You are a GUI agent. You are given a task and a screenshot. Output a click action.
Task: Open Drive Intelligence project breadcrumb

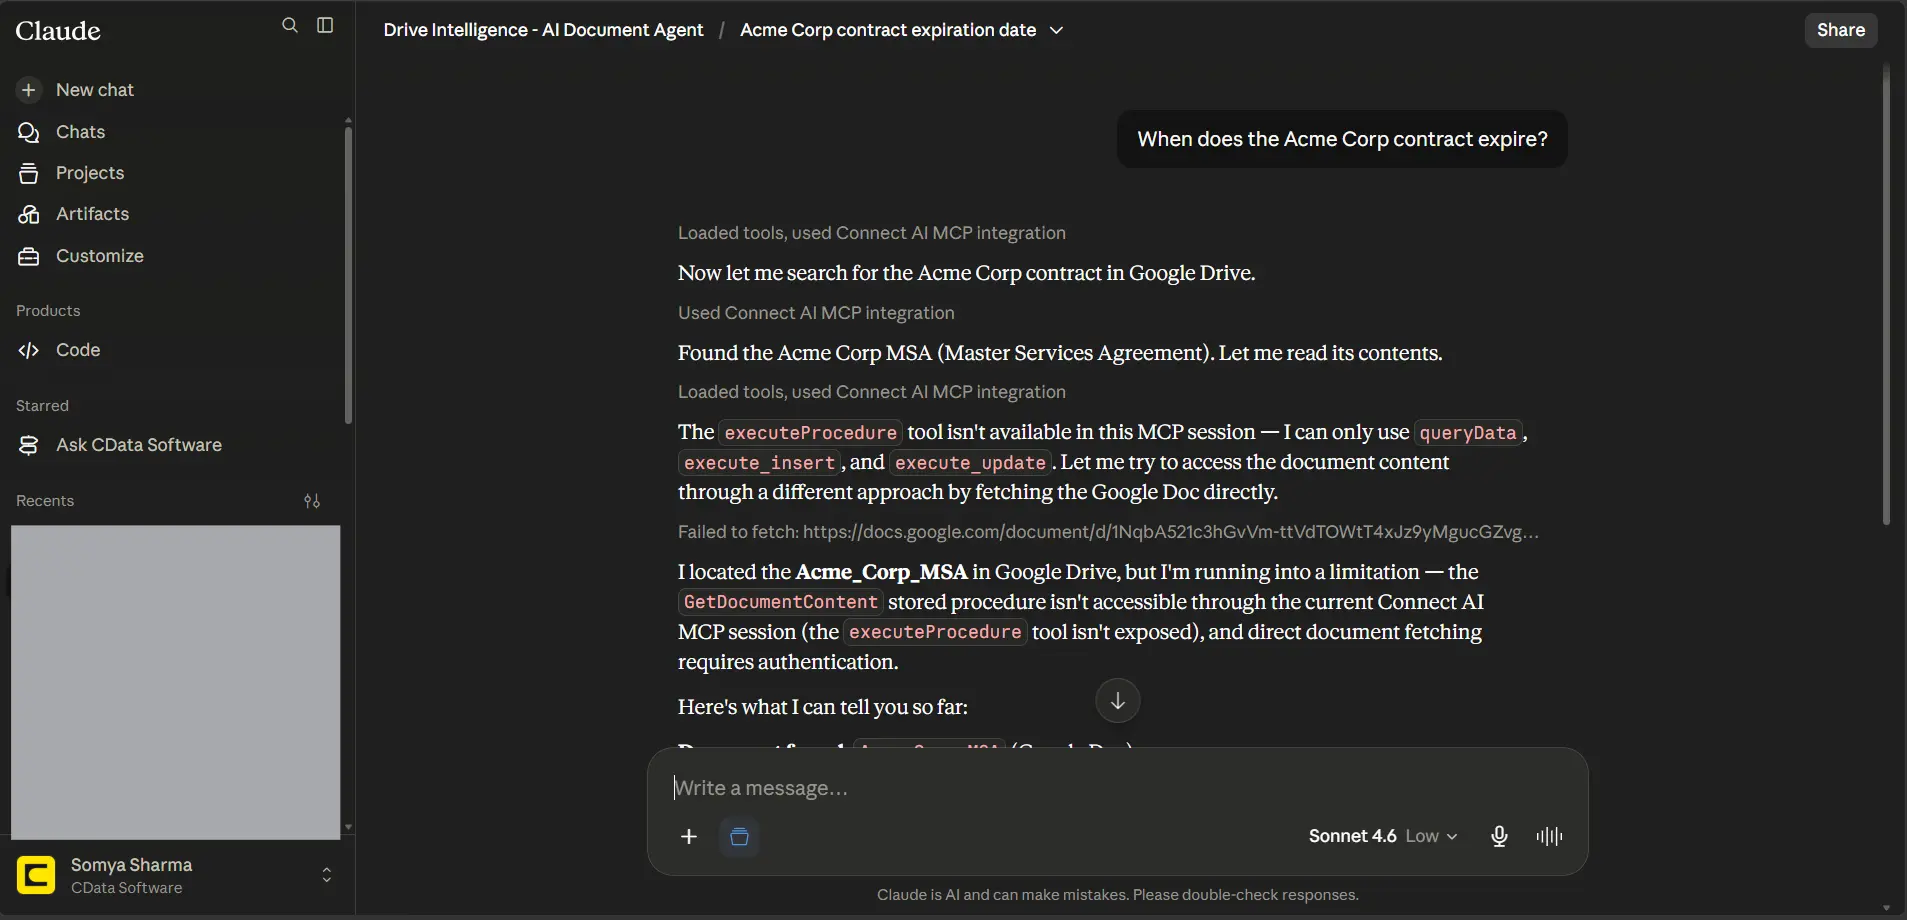(x=543, y=30)
